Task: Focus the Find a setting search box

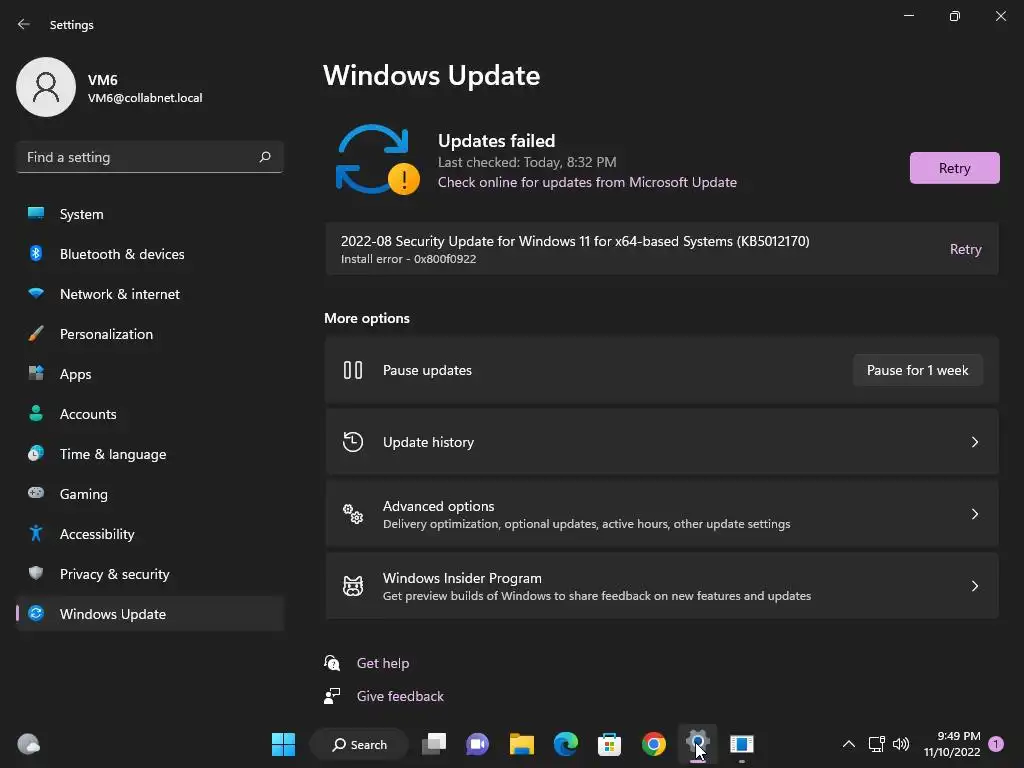Action: tap(150, 157)
